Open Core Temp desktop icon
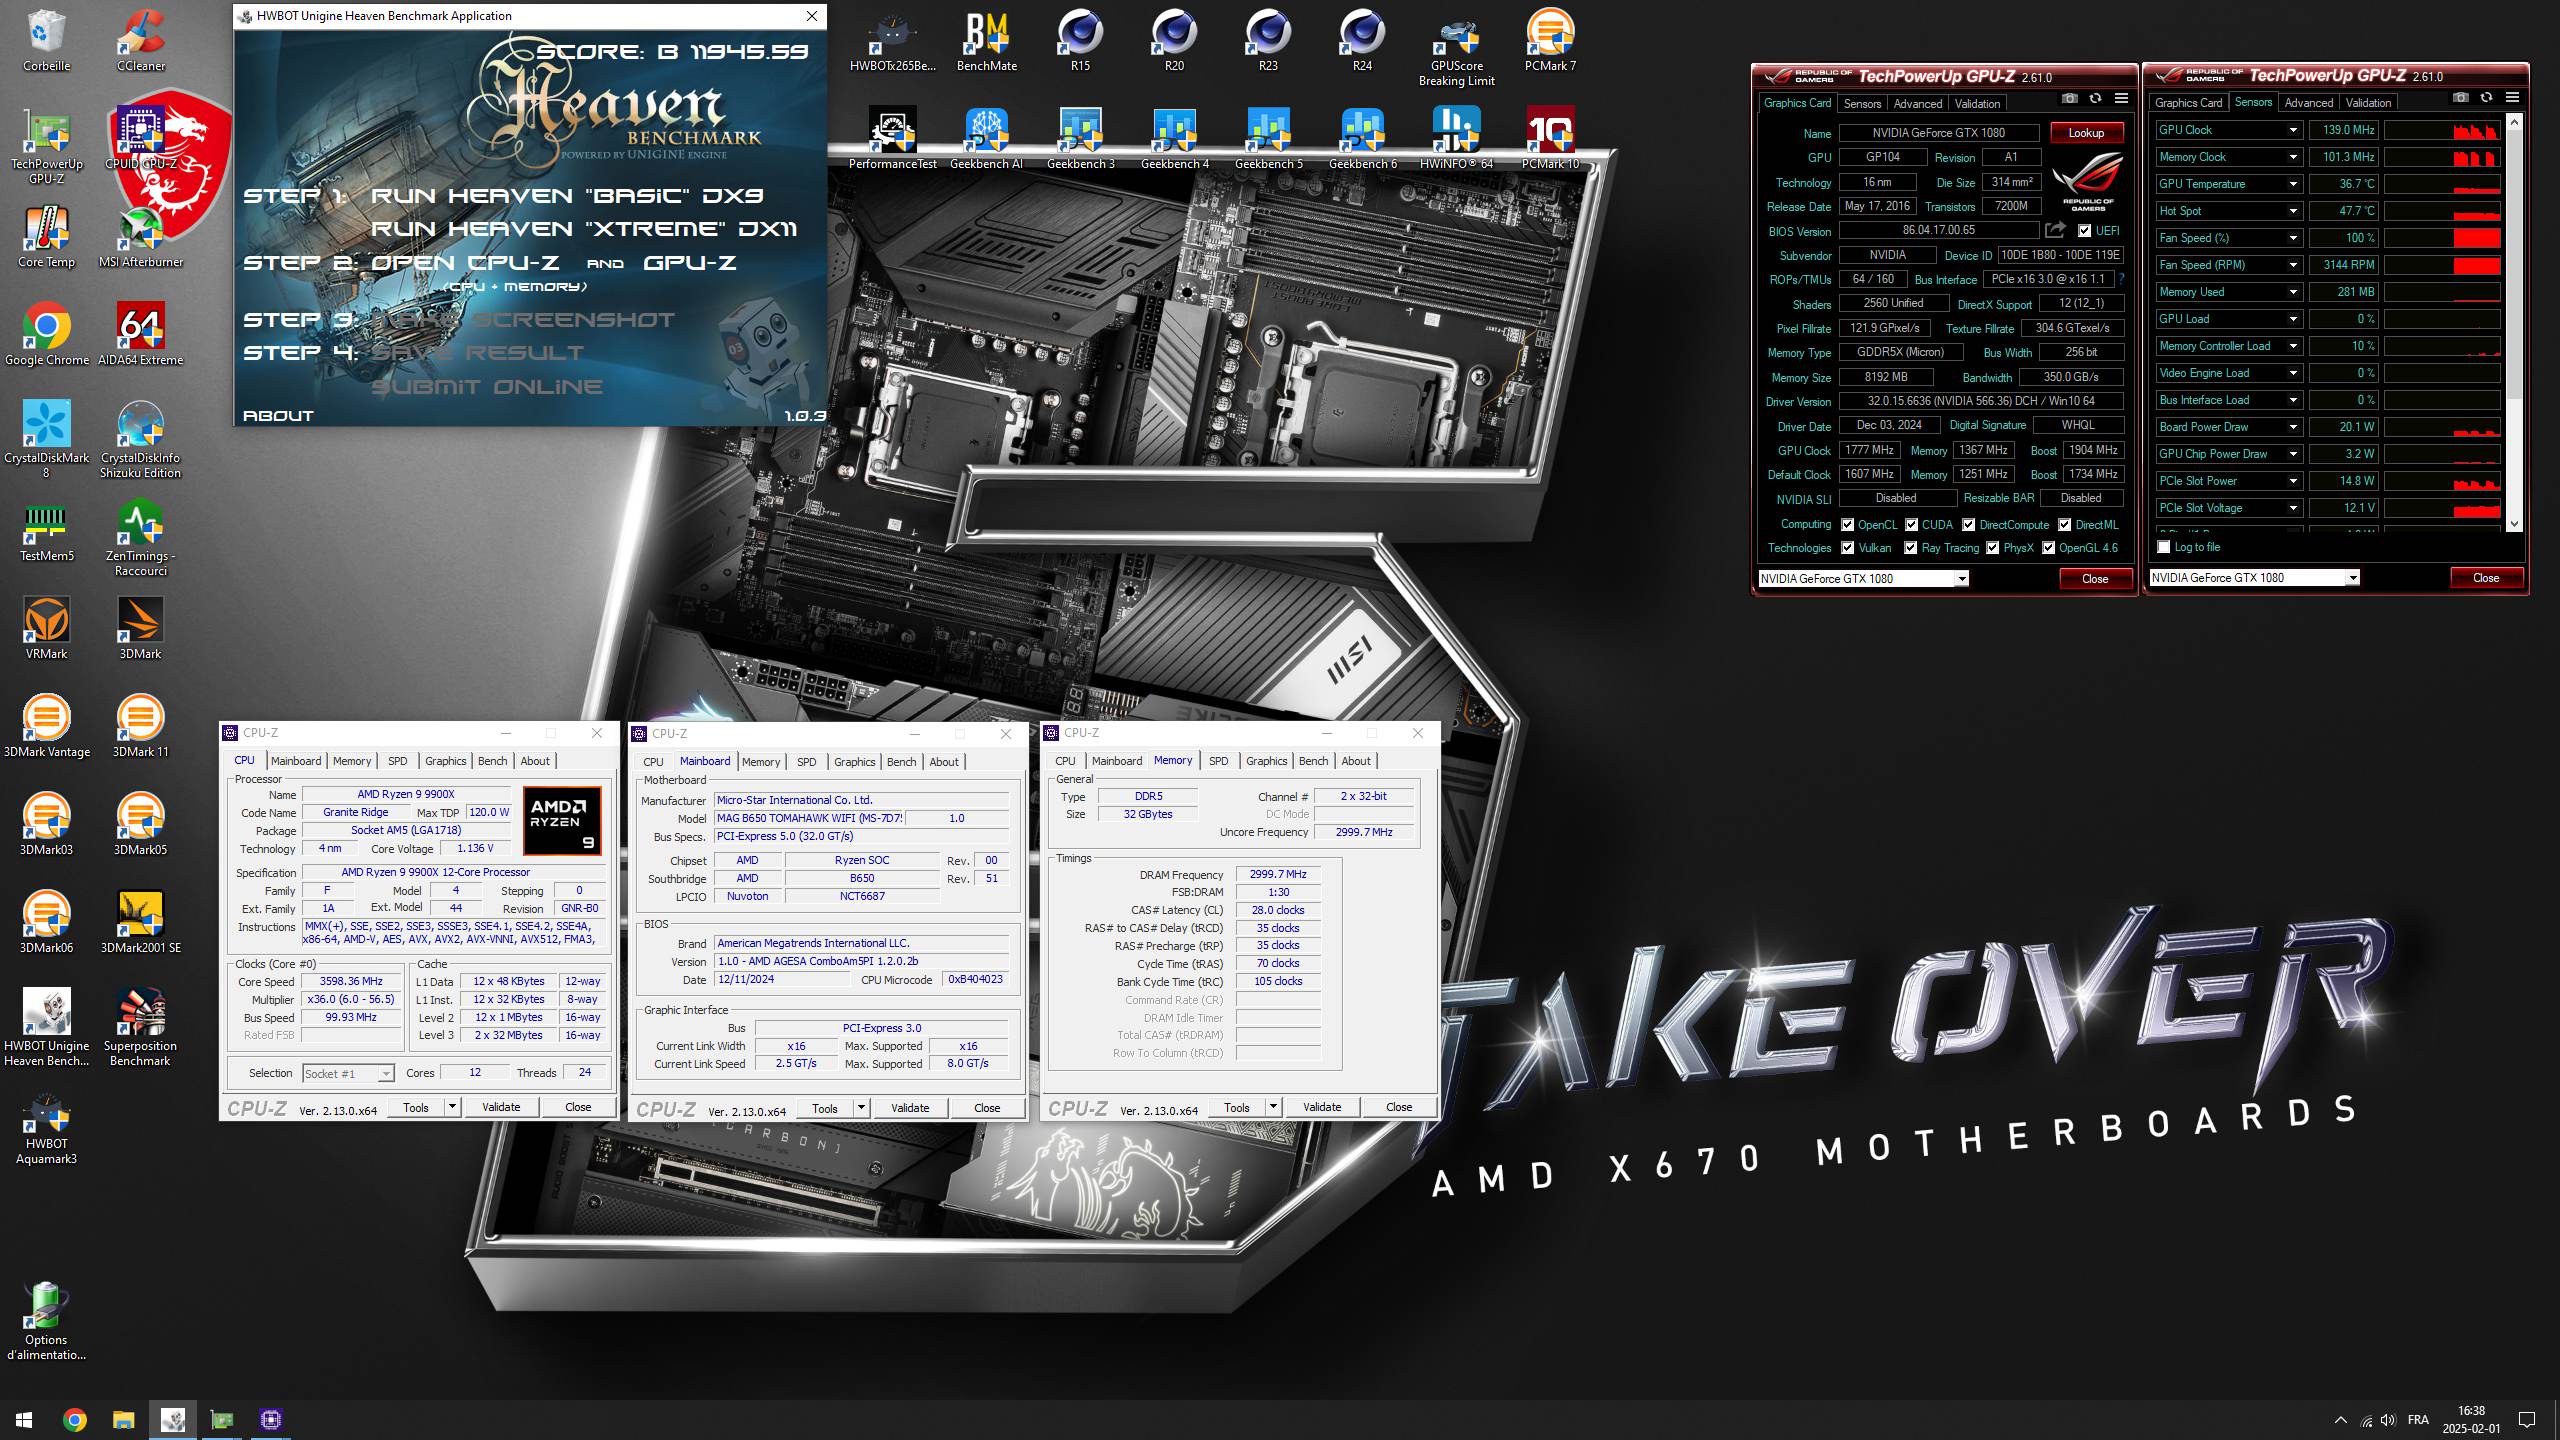The width and height of the screenshot is (2560, 1440). pyautogui.click(x=46, y=236)
